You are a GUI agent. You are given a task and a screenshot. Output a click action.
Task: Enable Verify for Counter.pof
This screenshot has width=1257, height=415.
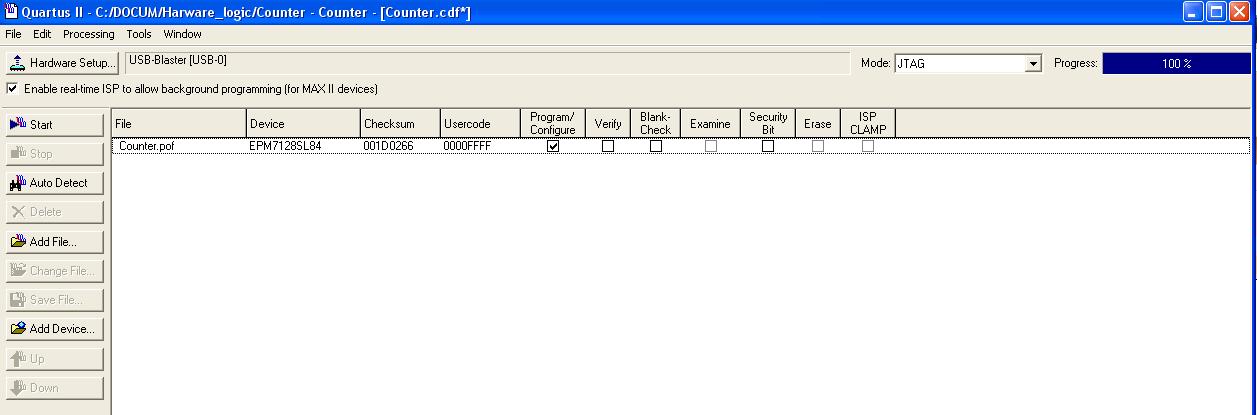[608, 146]
